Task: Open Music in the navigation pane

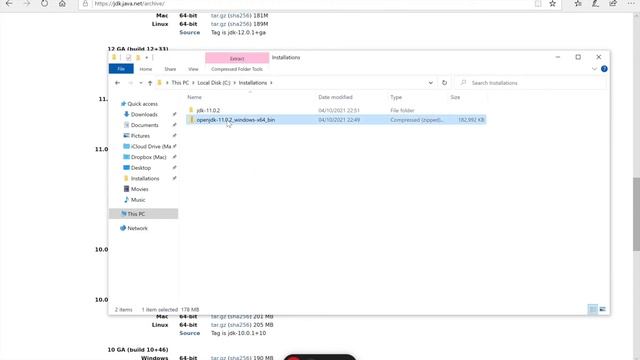Action: (138, 200)
